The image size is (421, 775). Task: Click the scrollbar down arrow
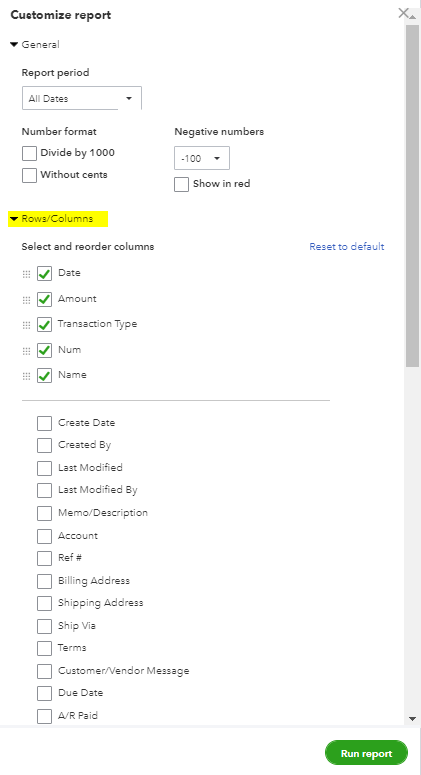coord(413,719)
